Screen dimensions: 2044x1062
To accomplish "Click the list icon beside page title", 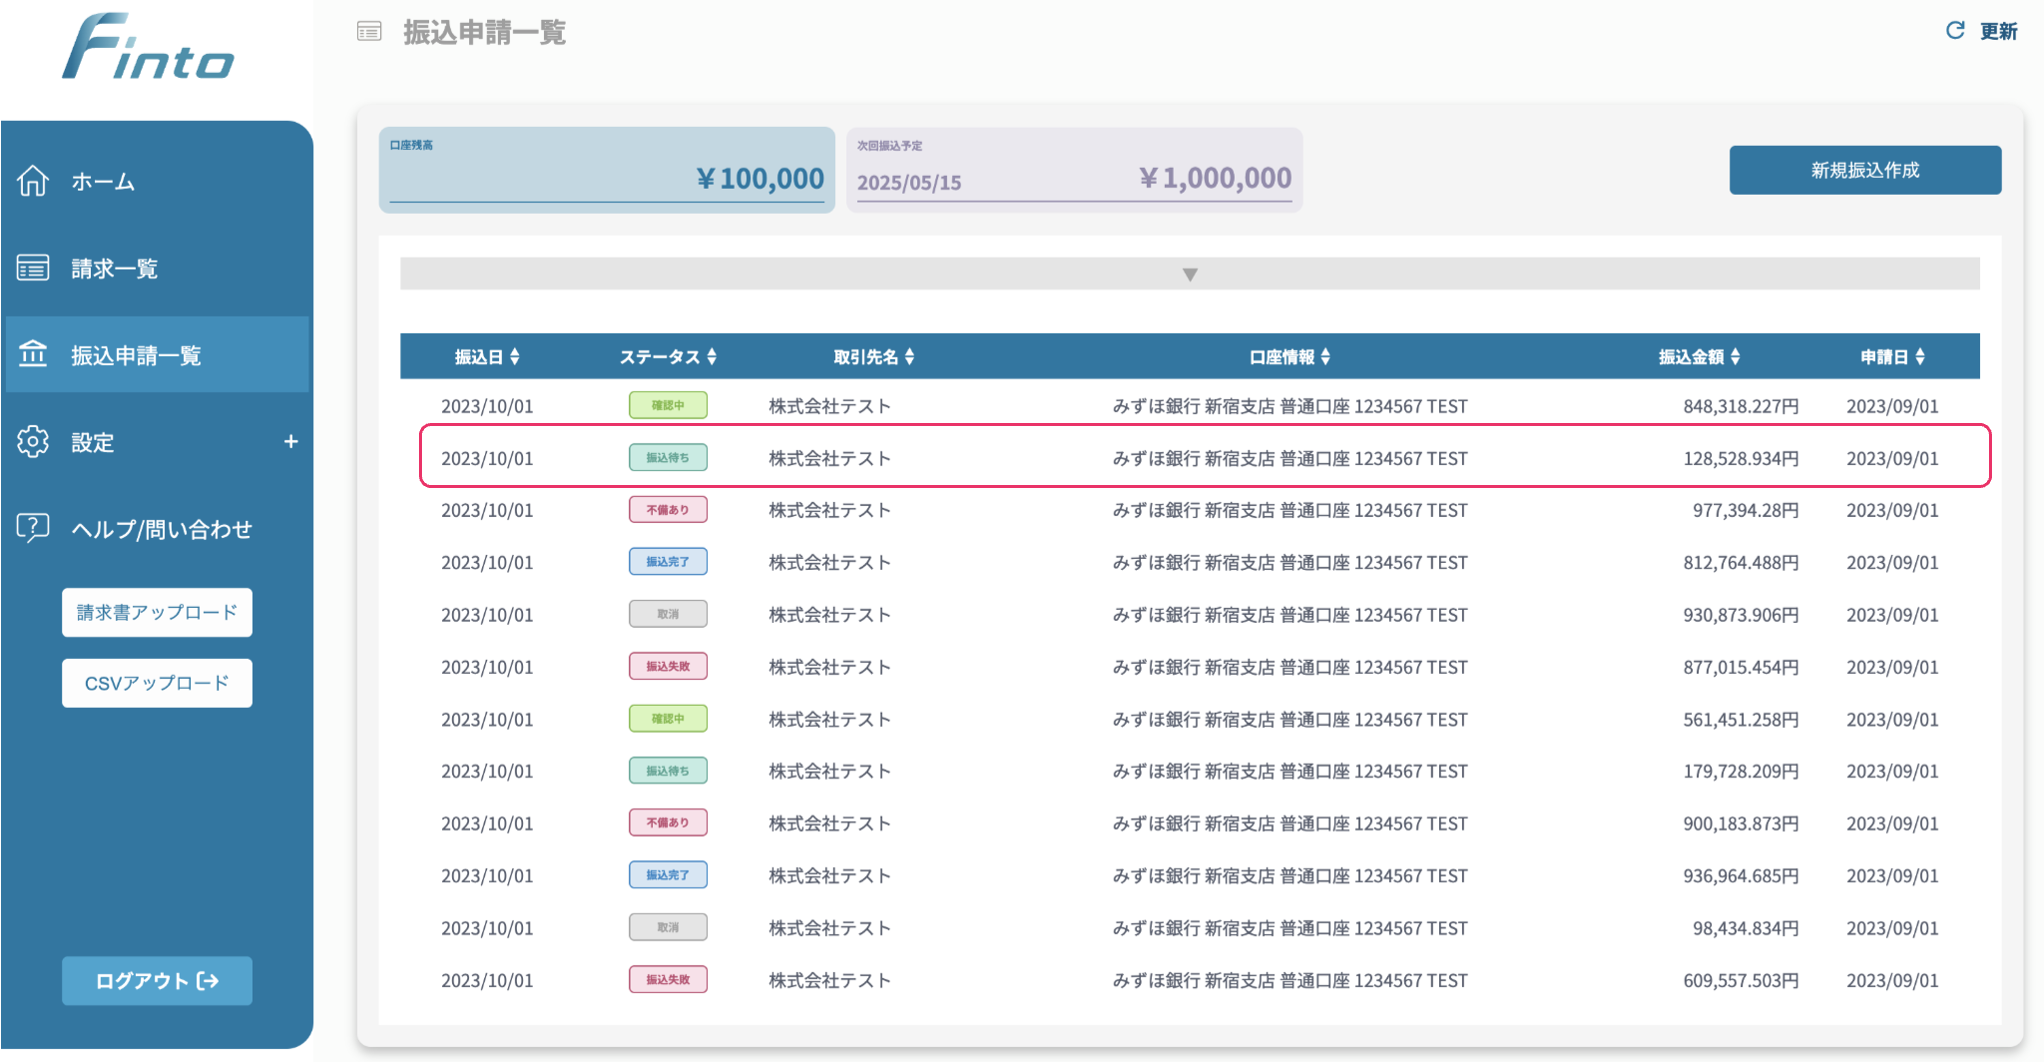I will [x=369, y=32].
